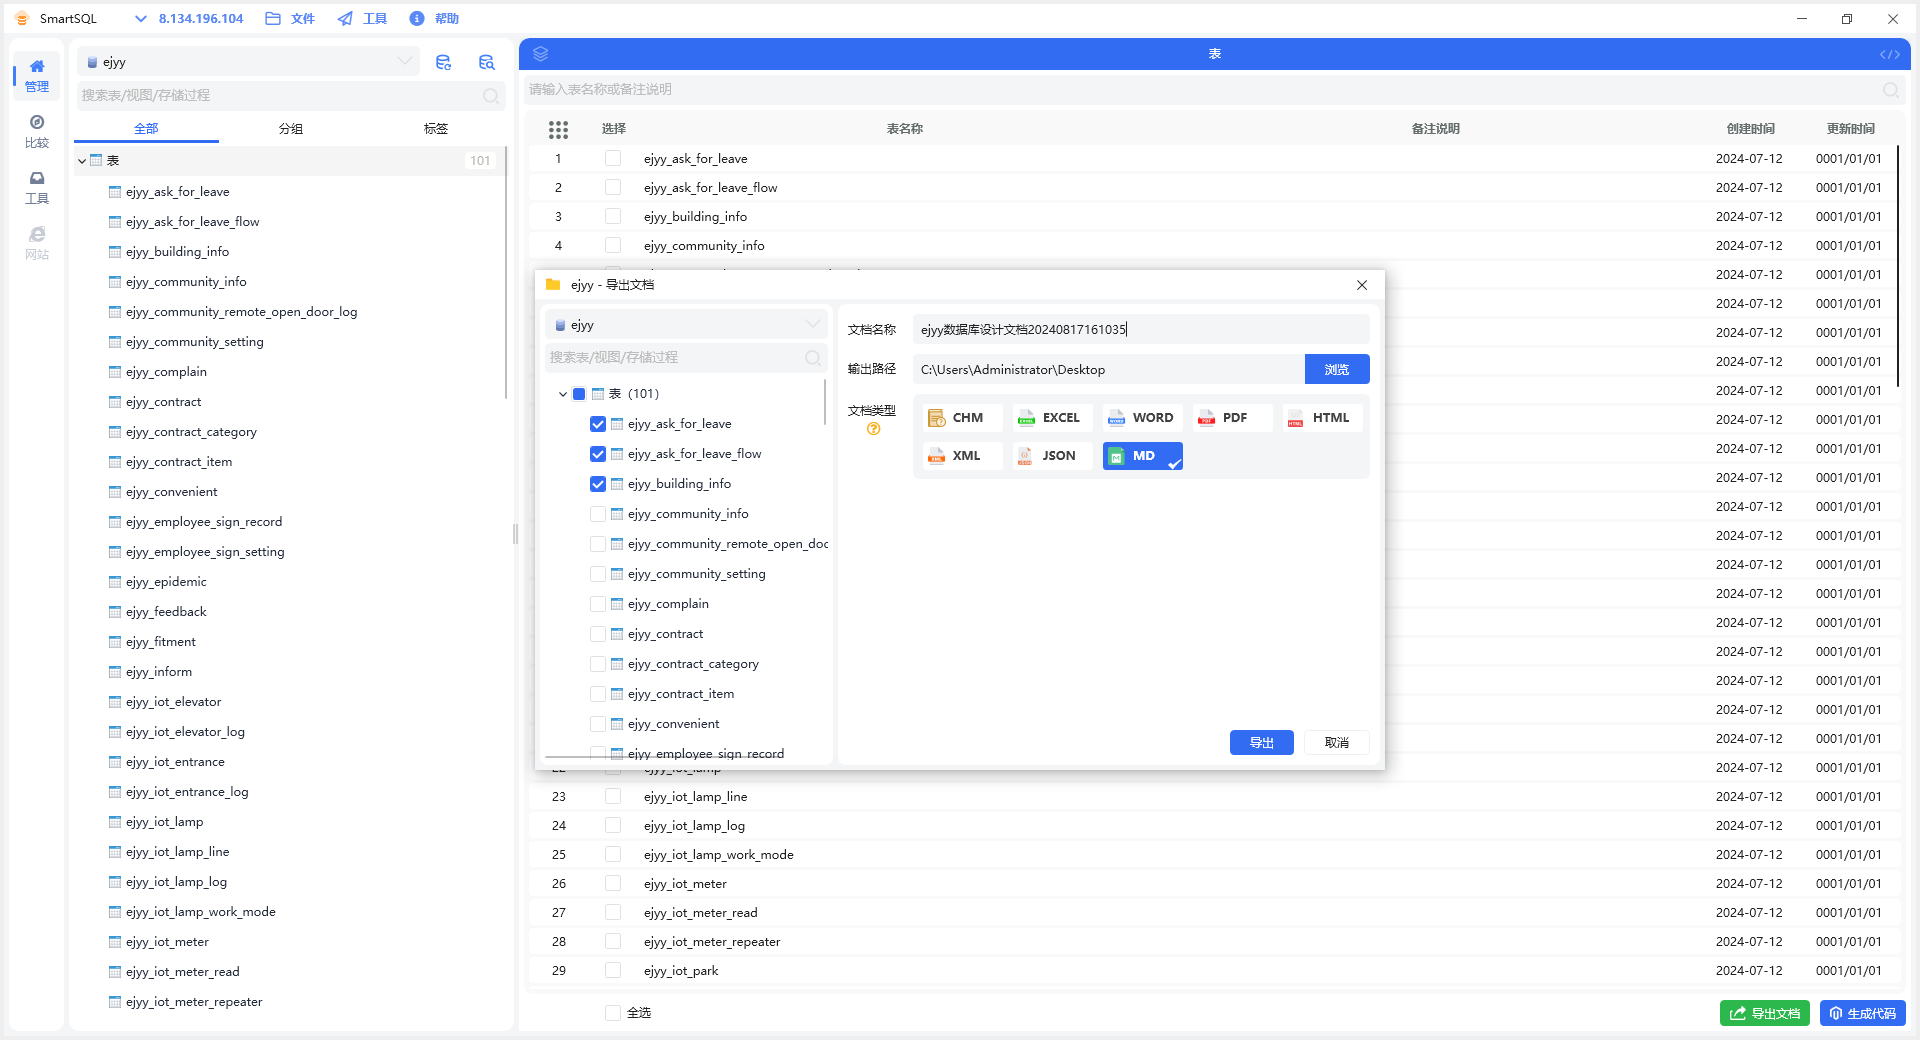Image resolution: width=1920 pixels, height=1040 pixels.
Task: Collapse the 表 (101) node in dialog tree
Action: [x=563, y=394]
